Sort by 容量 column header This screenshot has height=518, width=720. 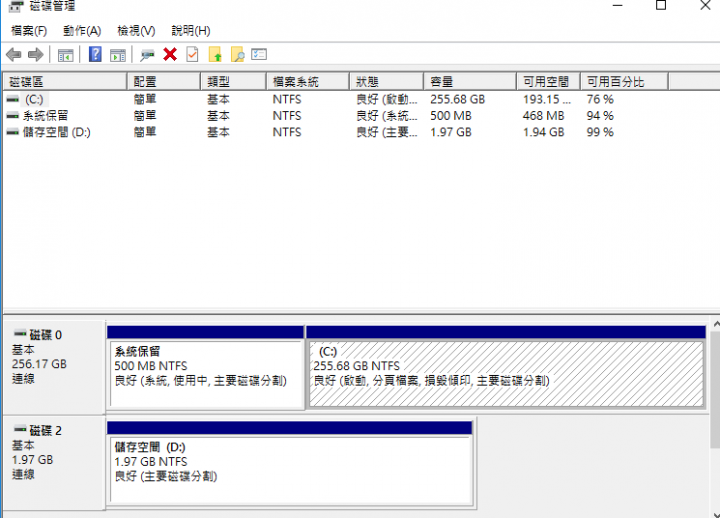pos(470,82)
